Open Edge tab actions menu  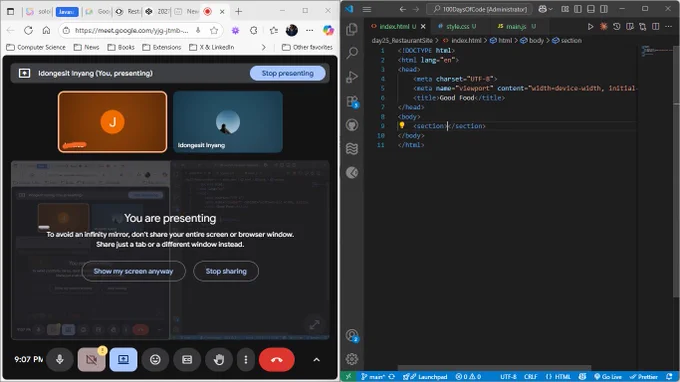point(11,12)
